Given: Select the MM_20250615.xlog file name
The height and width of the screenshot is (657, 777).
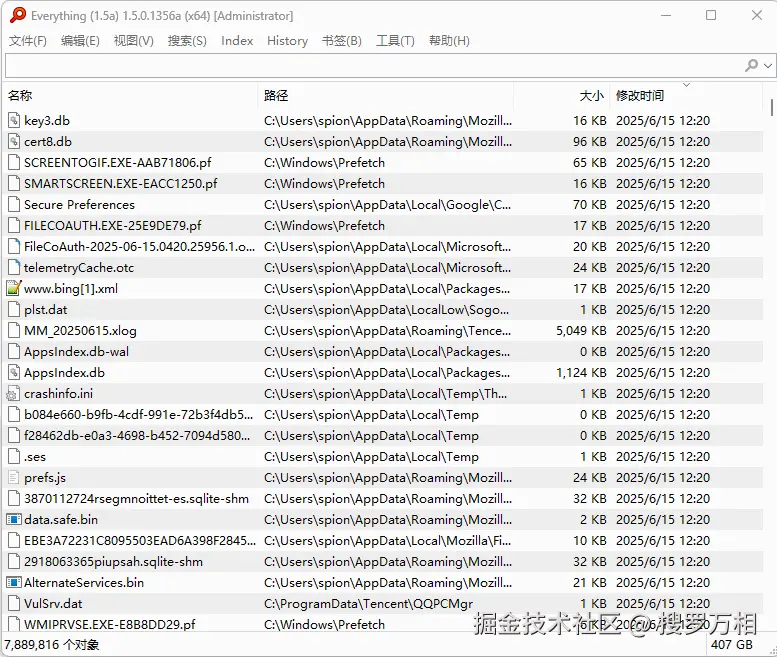Looking at the screenshot, I should pos(80,330).
